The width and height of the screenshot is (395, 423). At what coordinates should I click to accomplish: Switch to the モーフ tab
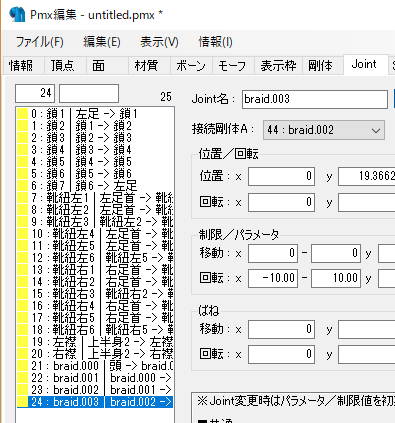tap(232, 65)
